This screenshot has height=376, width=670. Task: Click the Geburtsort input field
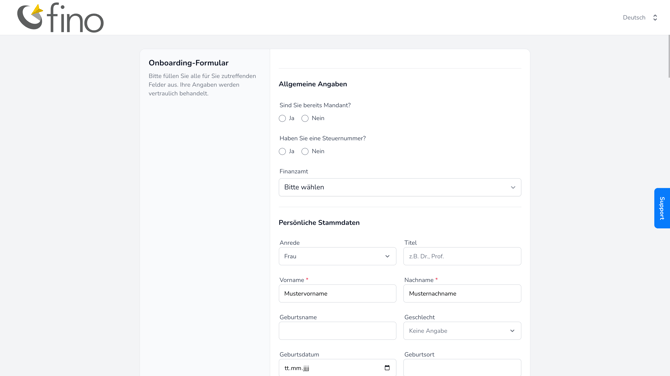point(462,367)
